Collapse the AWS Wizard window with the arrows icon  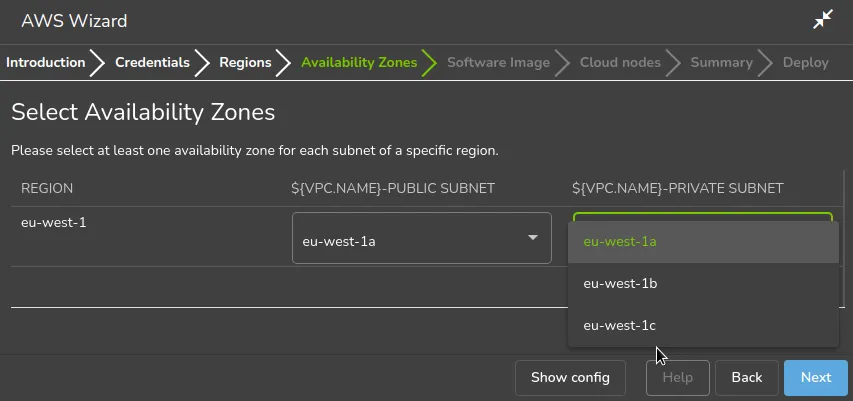point(823,20)
